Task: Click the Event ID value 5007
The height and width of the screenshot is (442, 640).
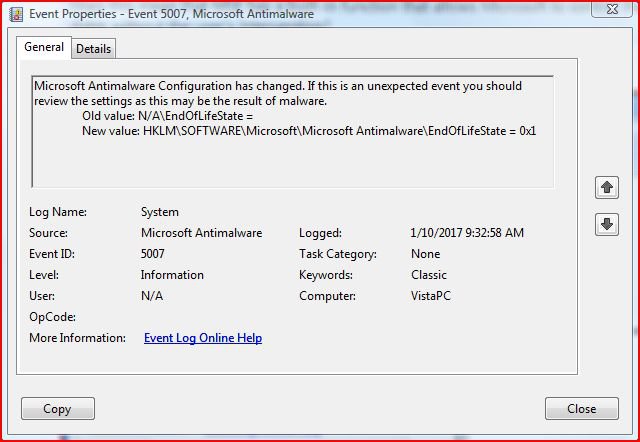Action: (x=153, y=254)
